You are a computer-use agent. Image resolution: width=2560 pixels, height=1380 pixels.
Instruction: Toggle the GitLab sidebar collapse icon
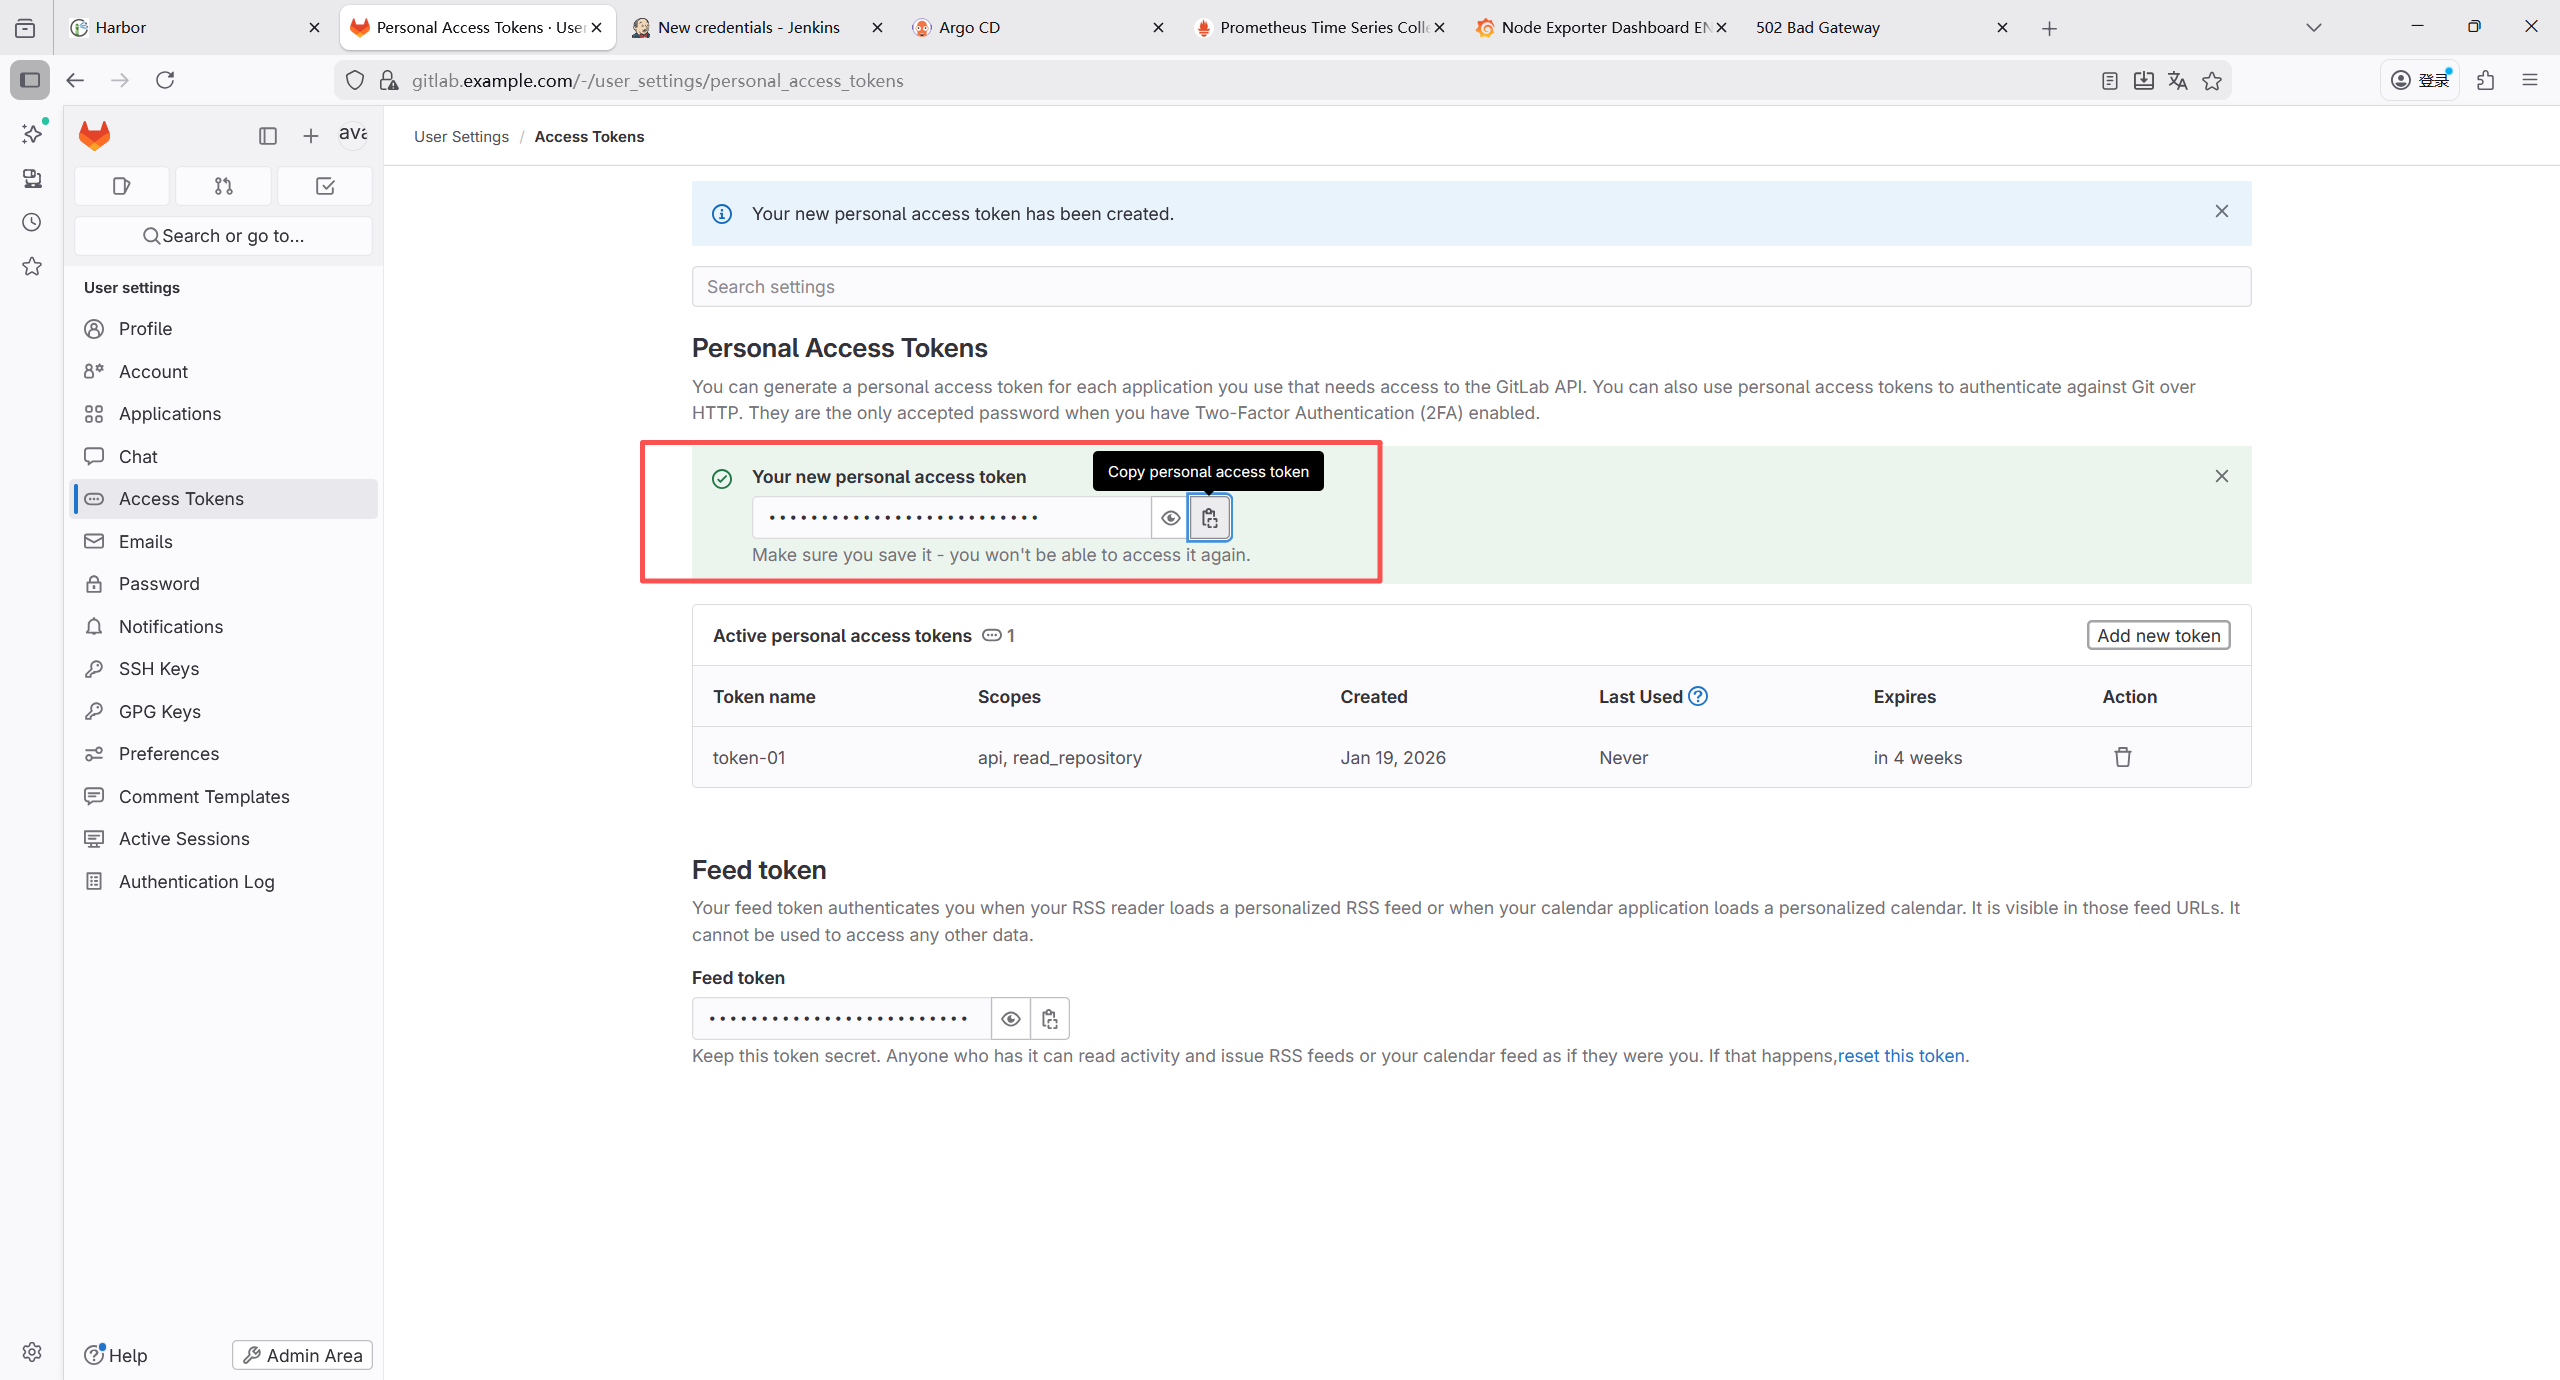pos(267,136)
